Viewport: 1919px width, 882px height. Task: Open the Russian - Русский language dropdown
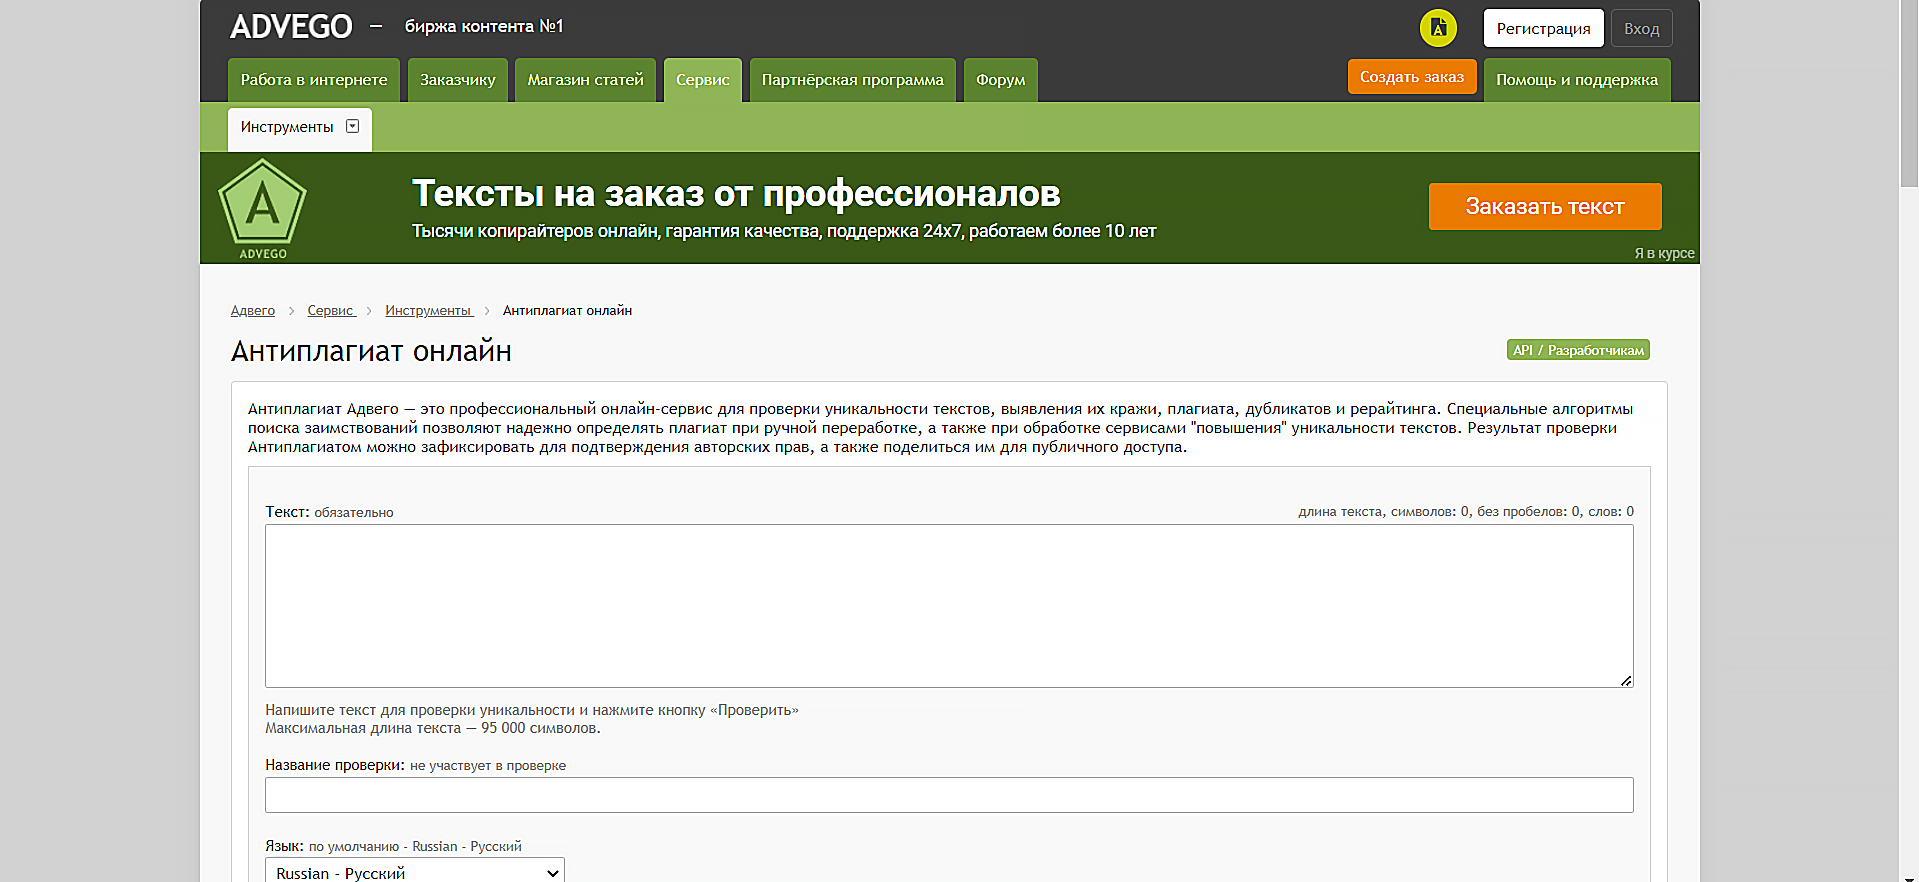(415, 872)
